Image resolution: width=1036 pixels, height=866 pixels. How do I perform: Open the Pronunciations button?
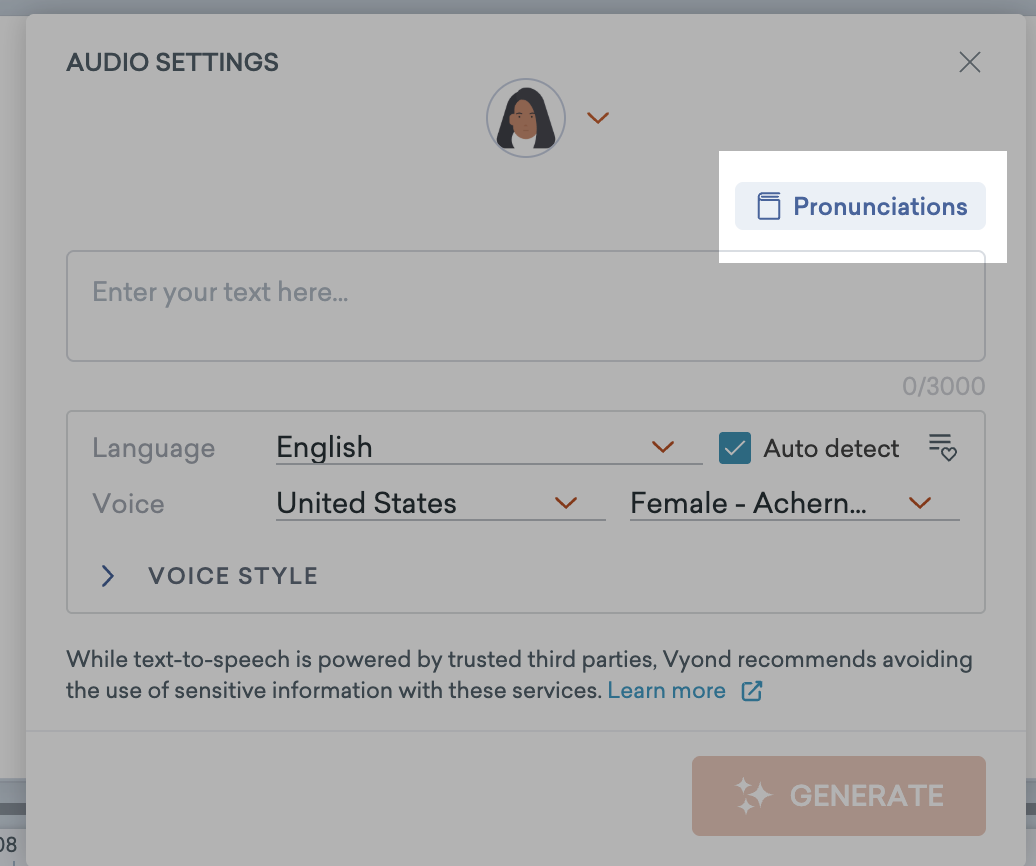[x=860, y=207]
